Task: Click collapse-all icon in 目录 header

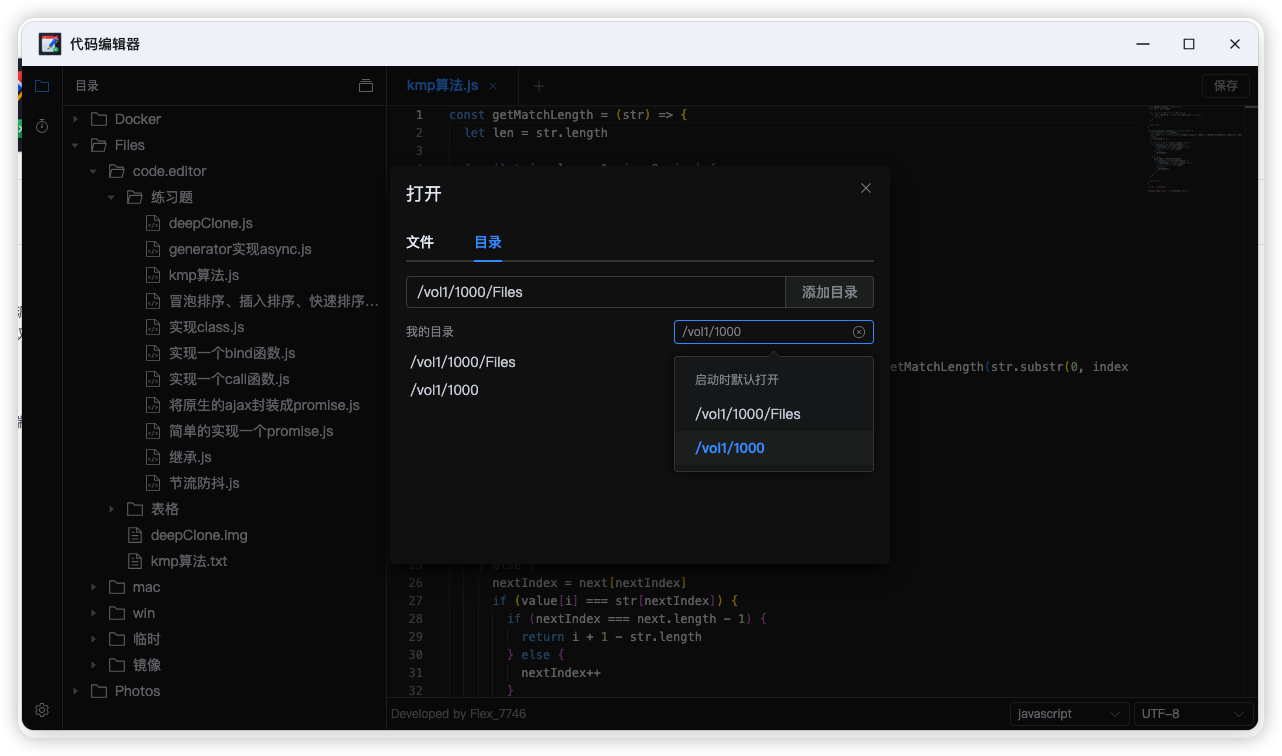Action: pyautogui.click(x=366, y=86)
